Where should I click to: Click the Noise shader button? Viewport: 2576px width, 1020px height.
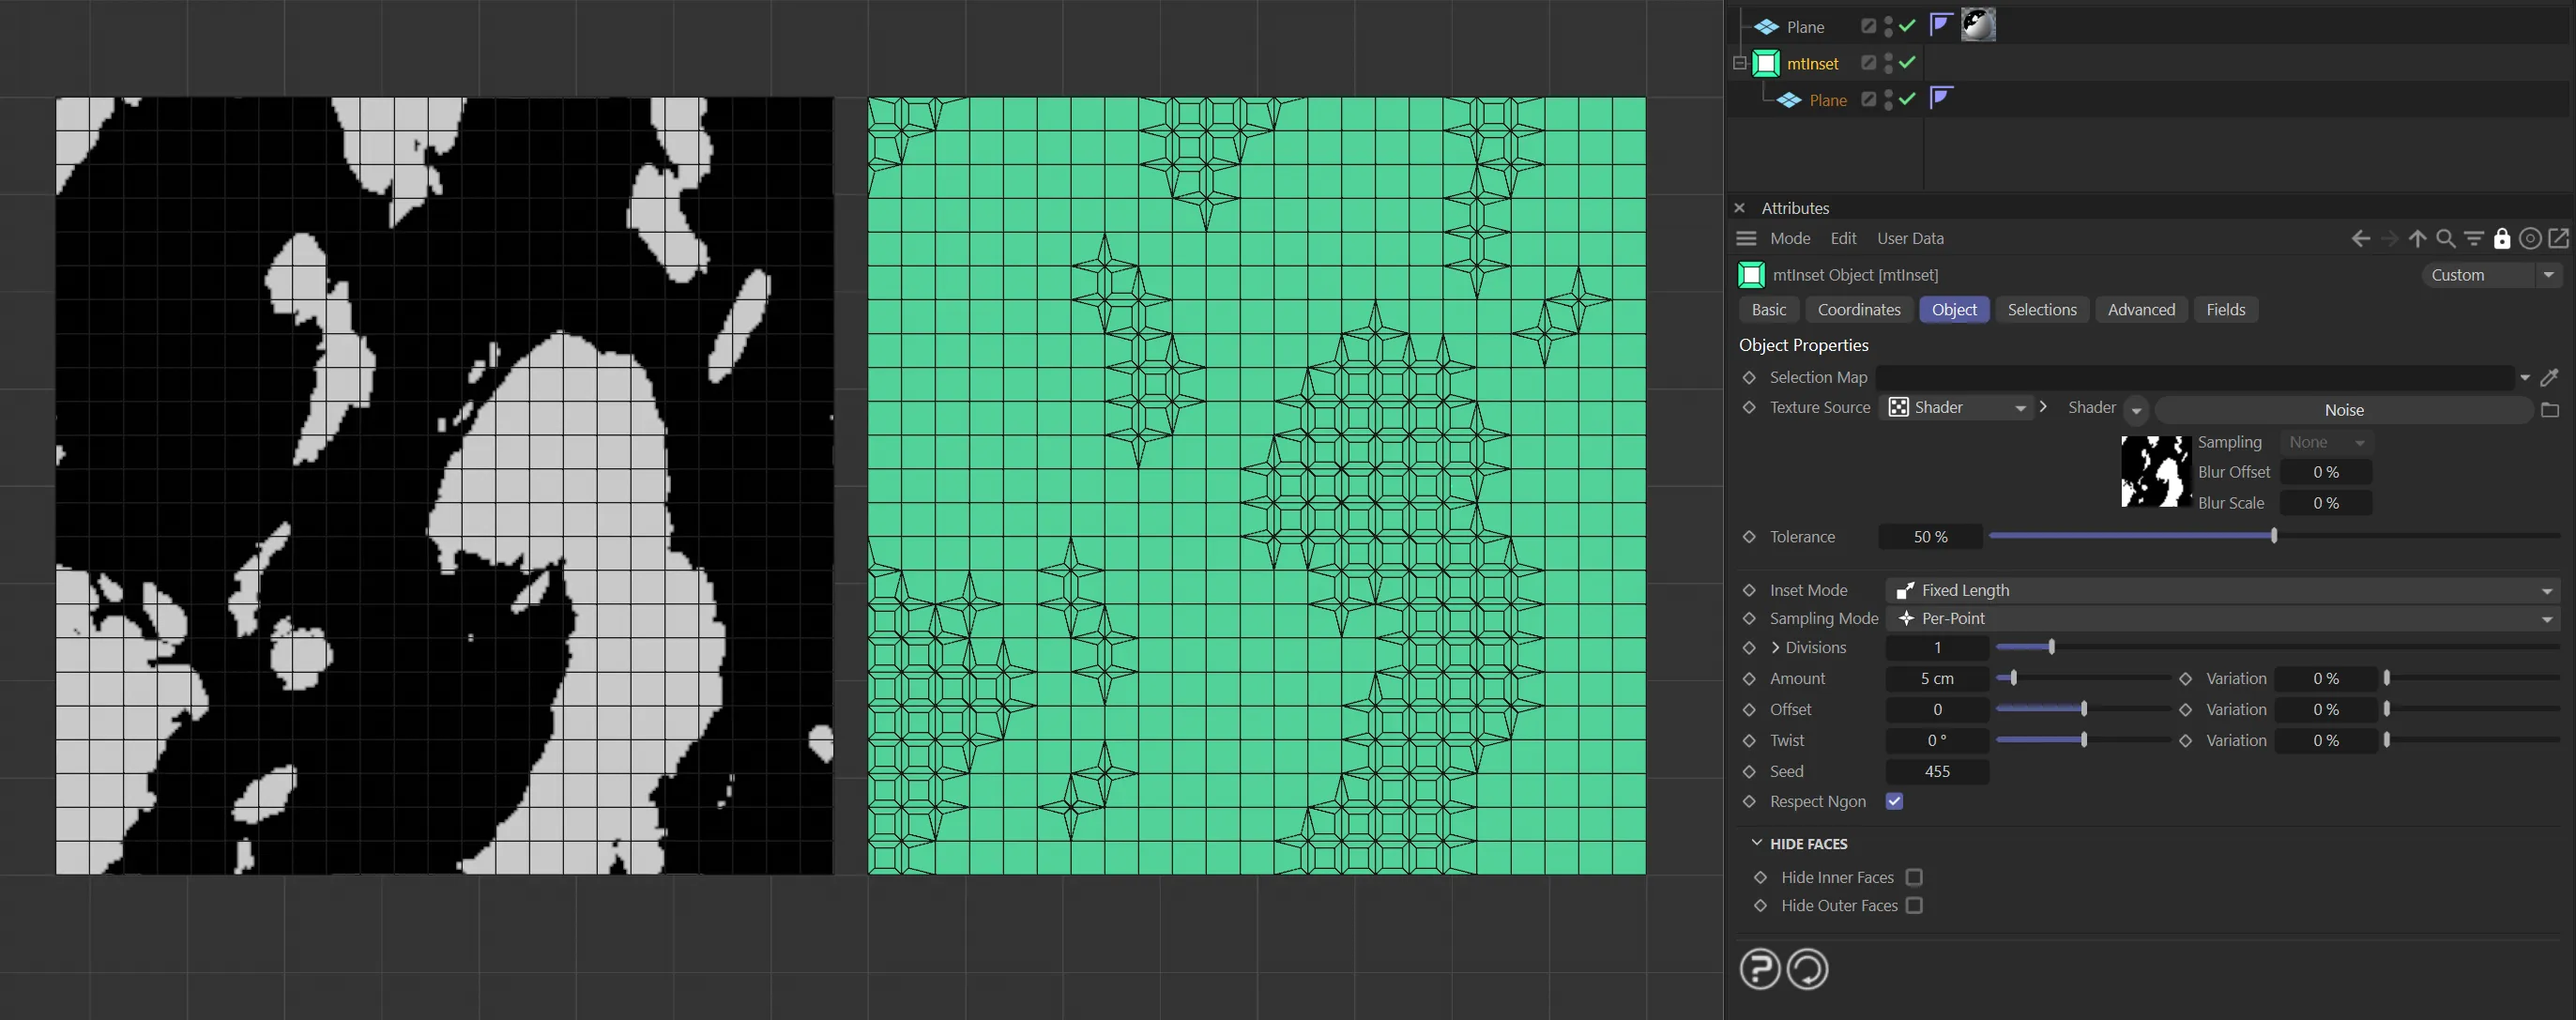pyautogui.click(x=2343, y=410)
